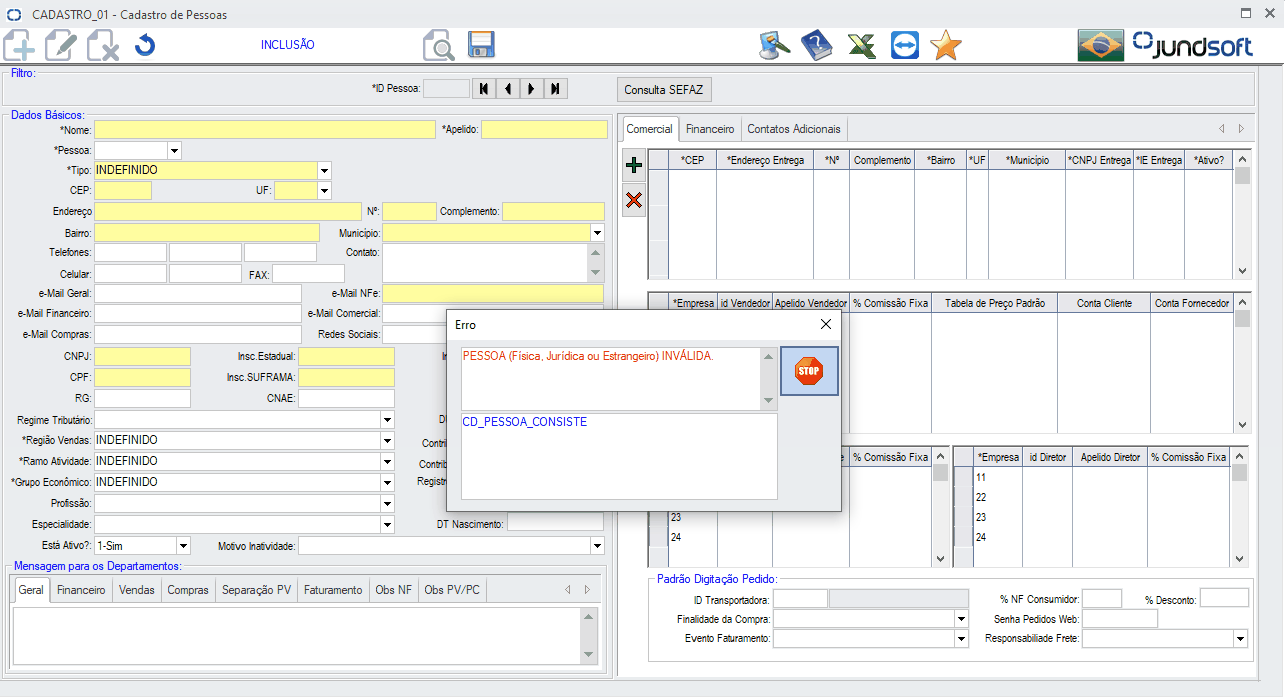Click the save floppy disk icon
The width and height of the screenshot is (1285, 698).
click(x=482, y=45)
